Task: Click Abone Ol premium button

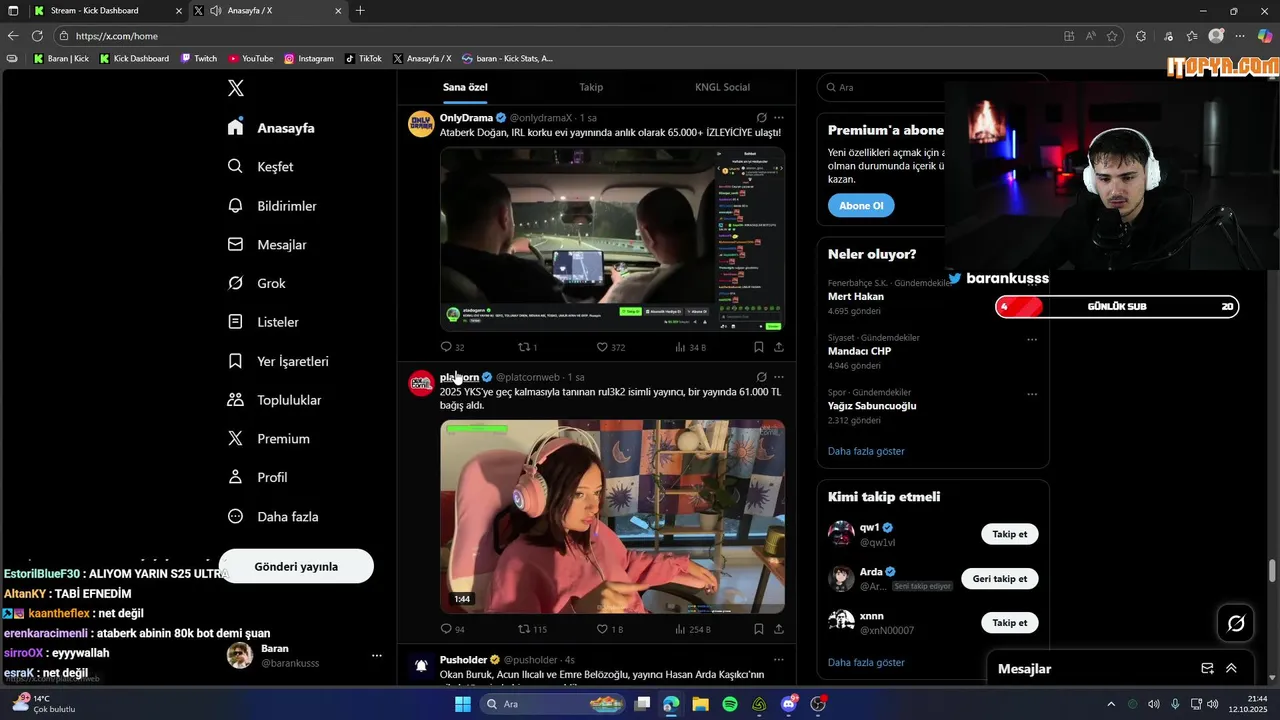Action: pos(861,206)
